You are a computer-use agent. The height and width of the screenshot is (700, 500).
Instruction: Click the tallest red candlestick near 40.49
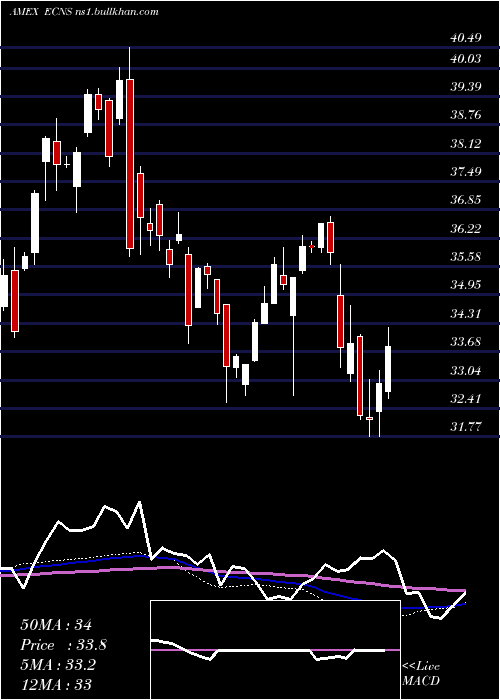point(130,163)
